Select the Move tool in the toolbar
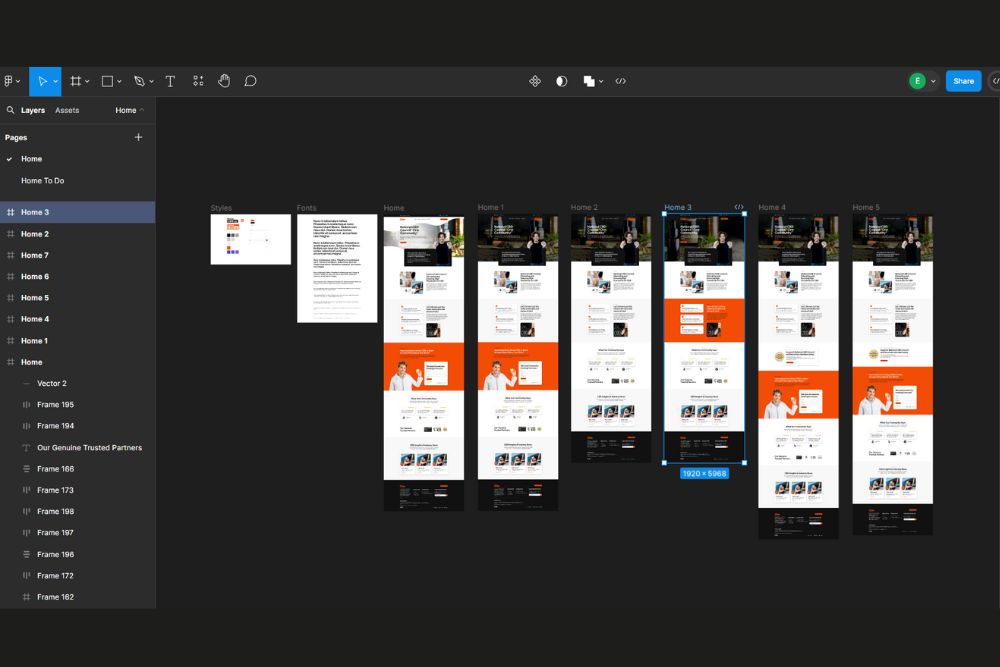The image size is (1000, 667). click(x=41, y=81)
